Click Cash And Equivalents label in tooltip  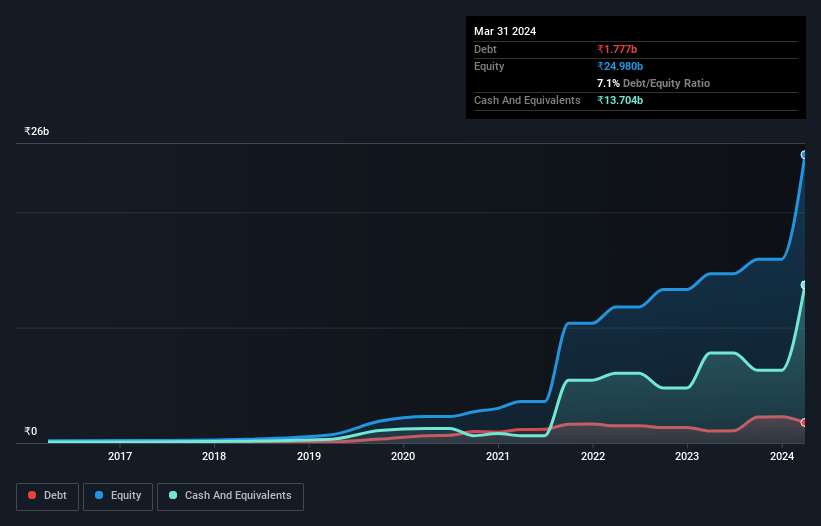tap(527, 100)
